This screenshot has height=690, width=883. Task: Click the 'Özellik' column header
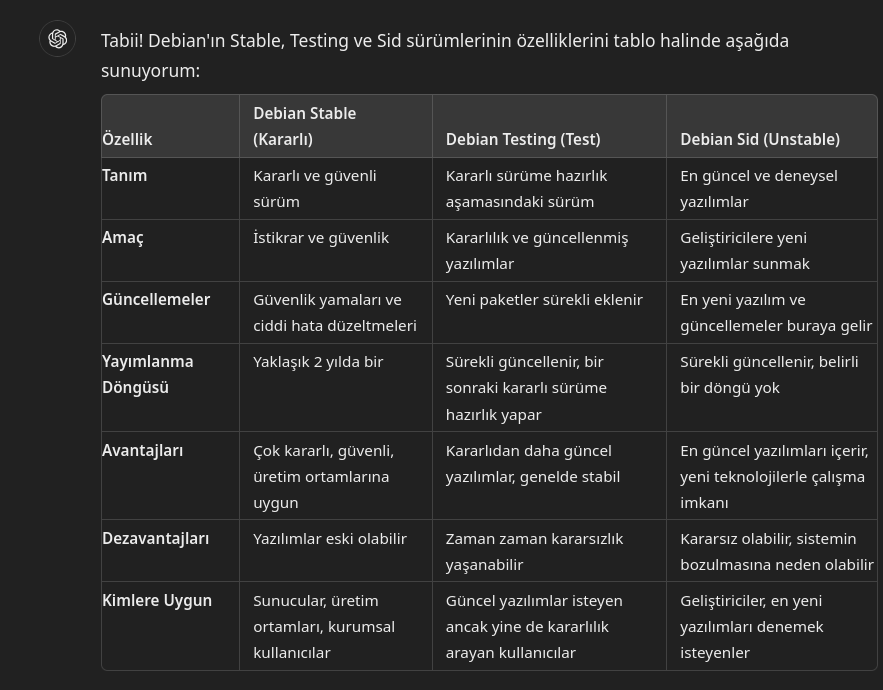(x=127, y=139)
